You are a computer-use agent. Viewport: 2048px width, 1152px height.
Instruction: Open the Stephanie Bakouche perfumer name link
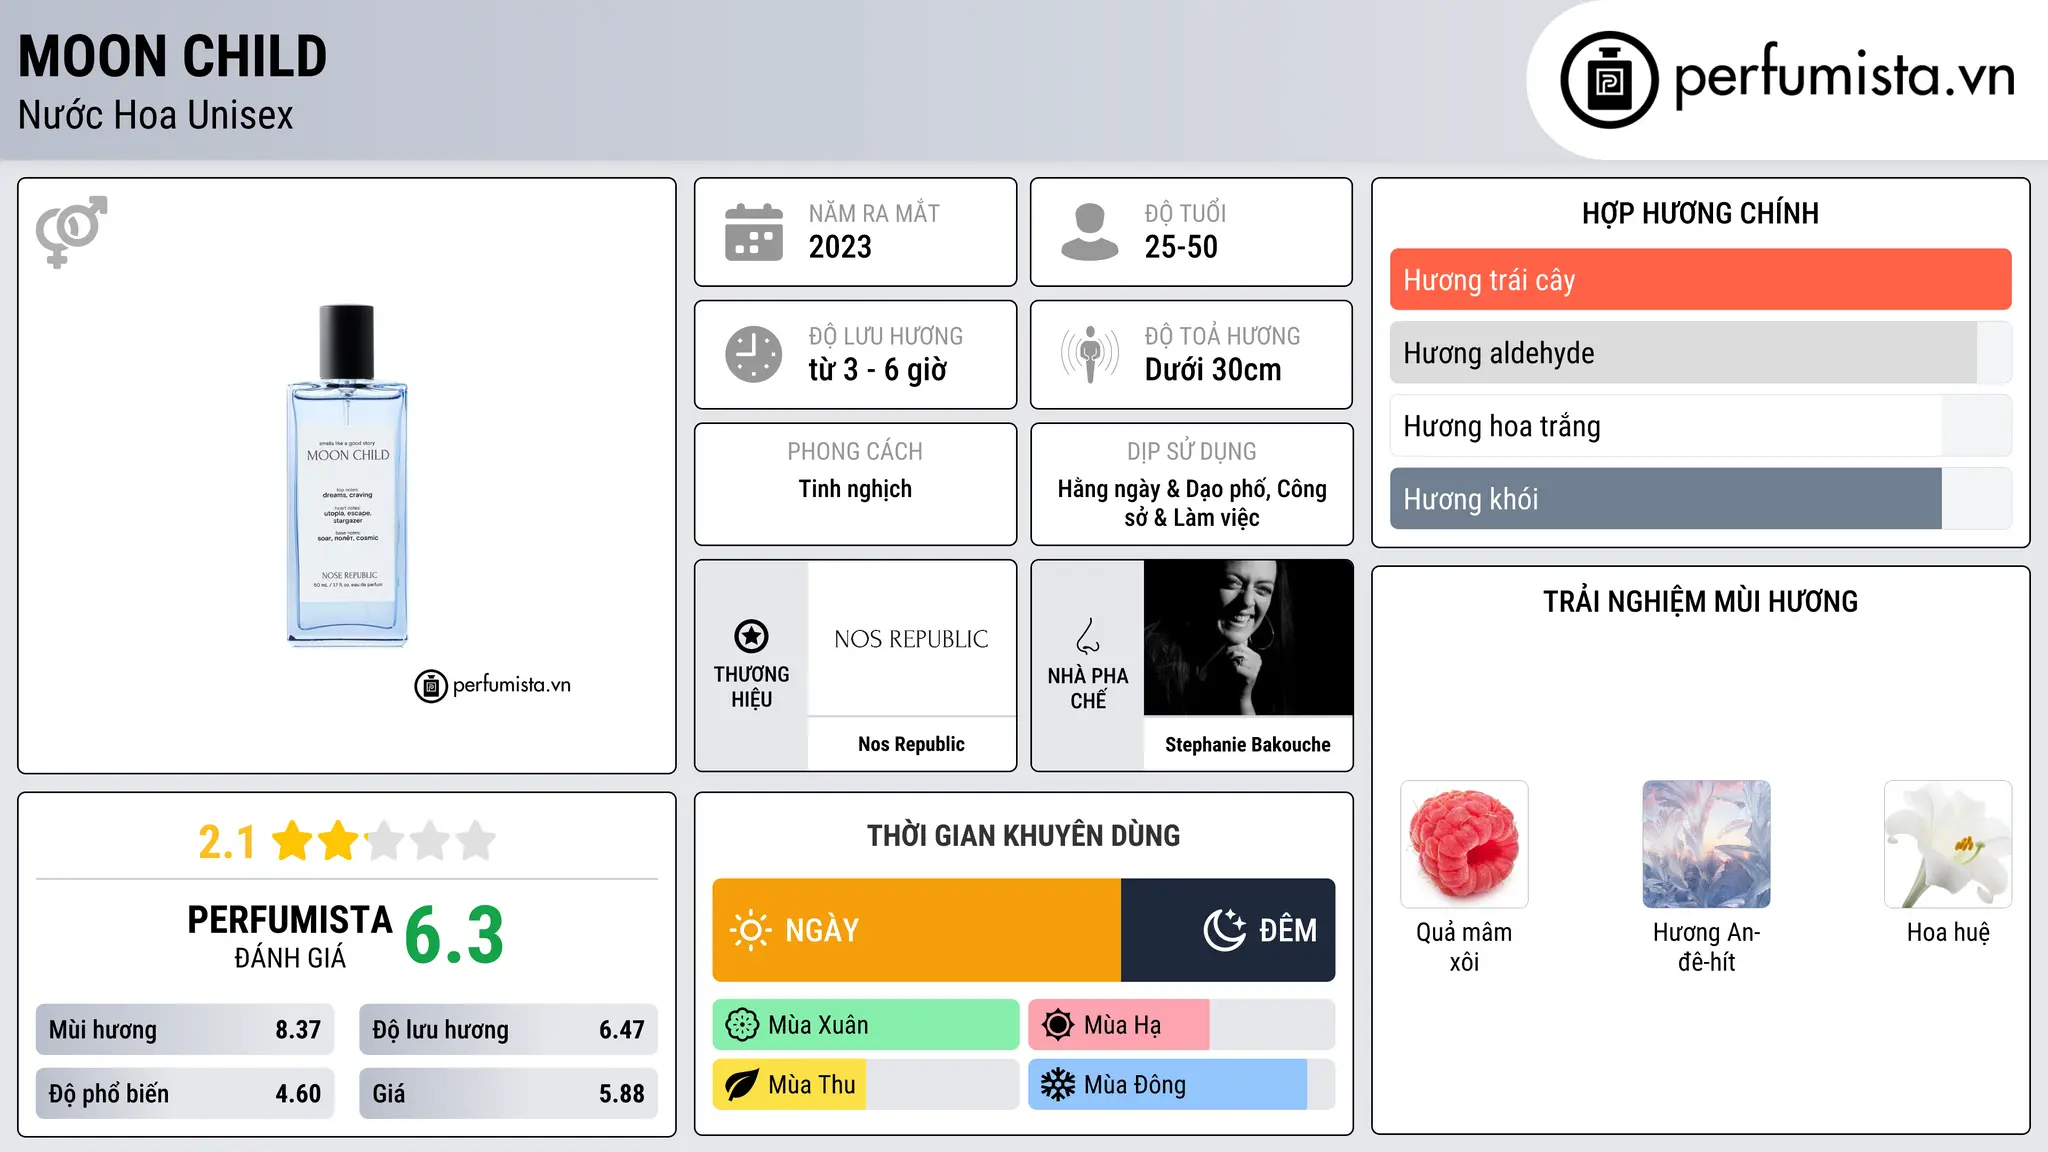coord(1248,745)
